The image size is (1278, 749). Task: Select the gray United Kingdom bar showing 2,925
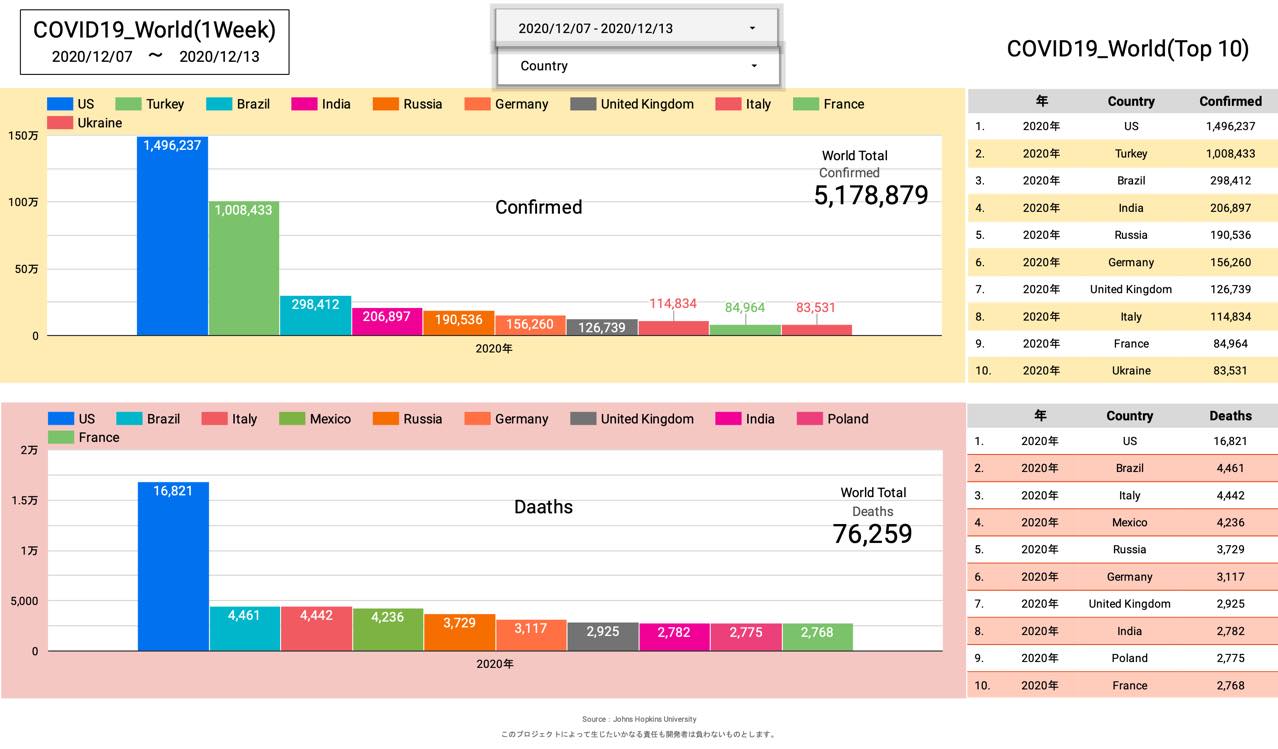603,637
